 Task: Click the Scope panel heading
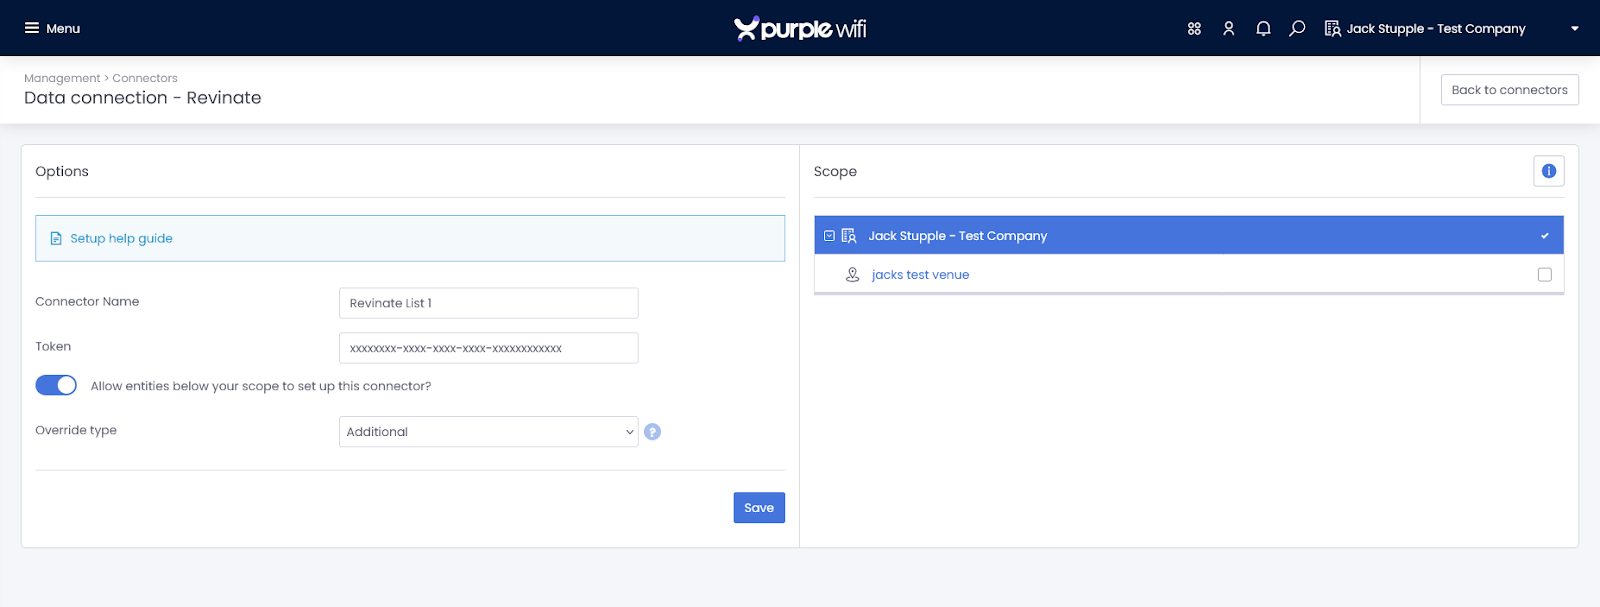pos(835,172)
